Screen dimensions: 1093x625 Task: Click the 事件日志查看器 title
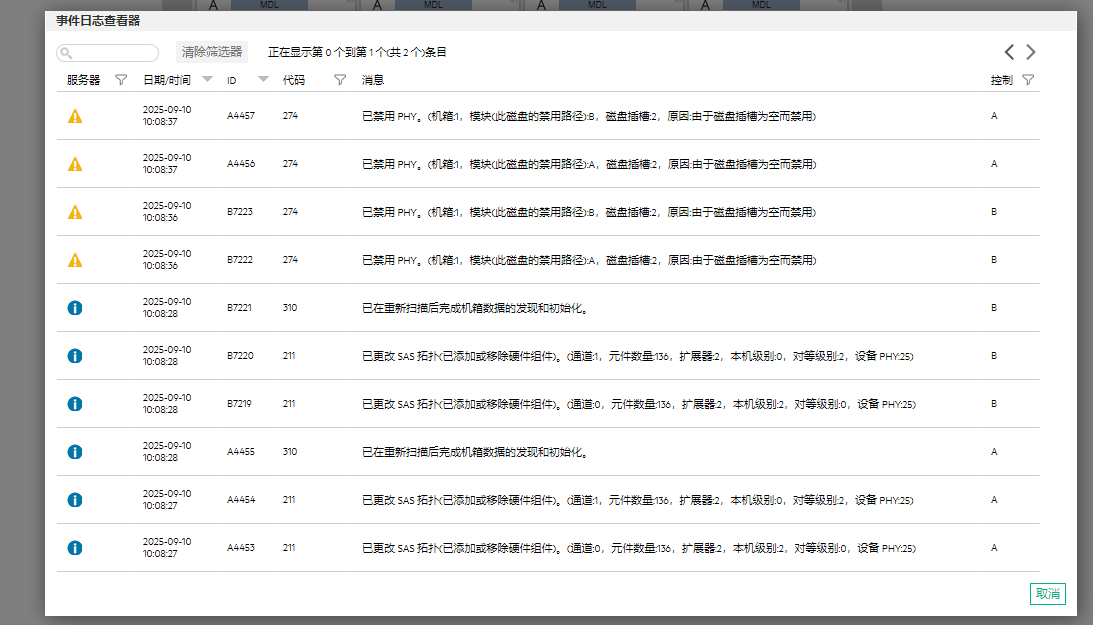pos(98,21)
